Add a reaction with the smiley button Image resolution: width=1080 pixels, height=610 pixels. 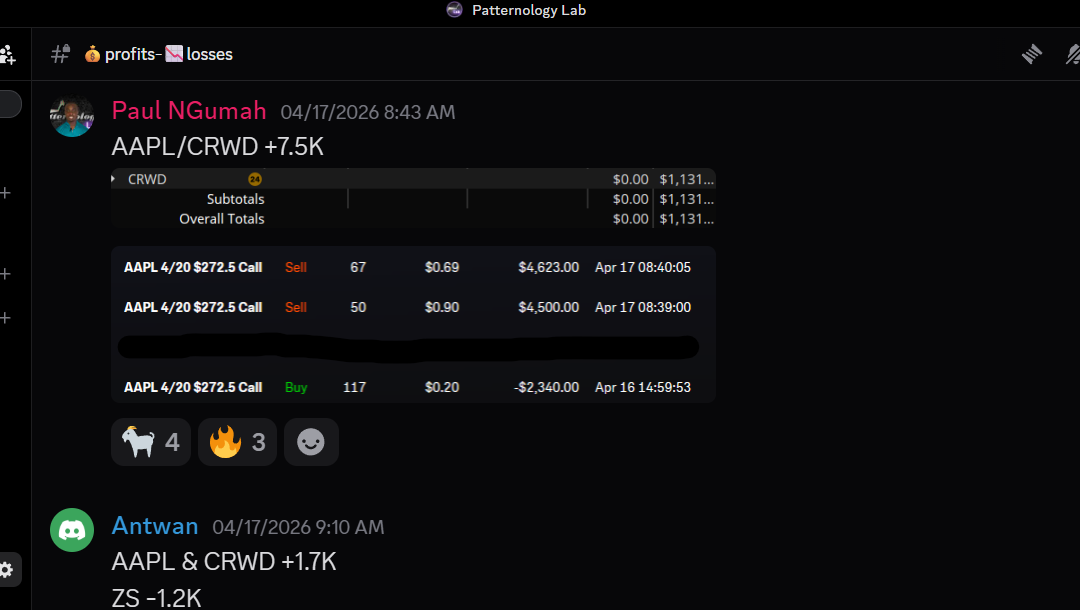(311, 442)
